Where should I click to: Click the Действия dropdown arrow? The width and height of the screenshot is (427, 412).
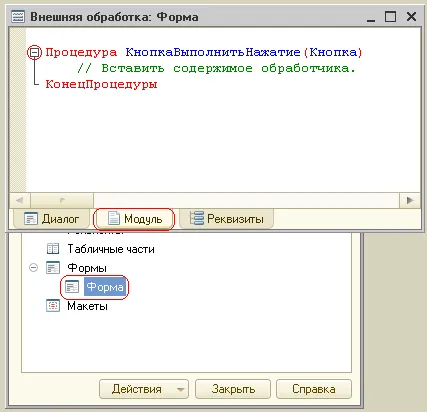tap(180, 389)
